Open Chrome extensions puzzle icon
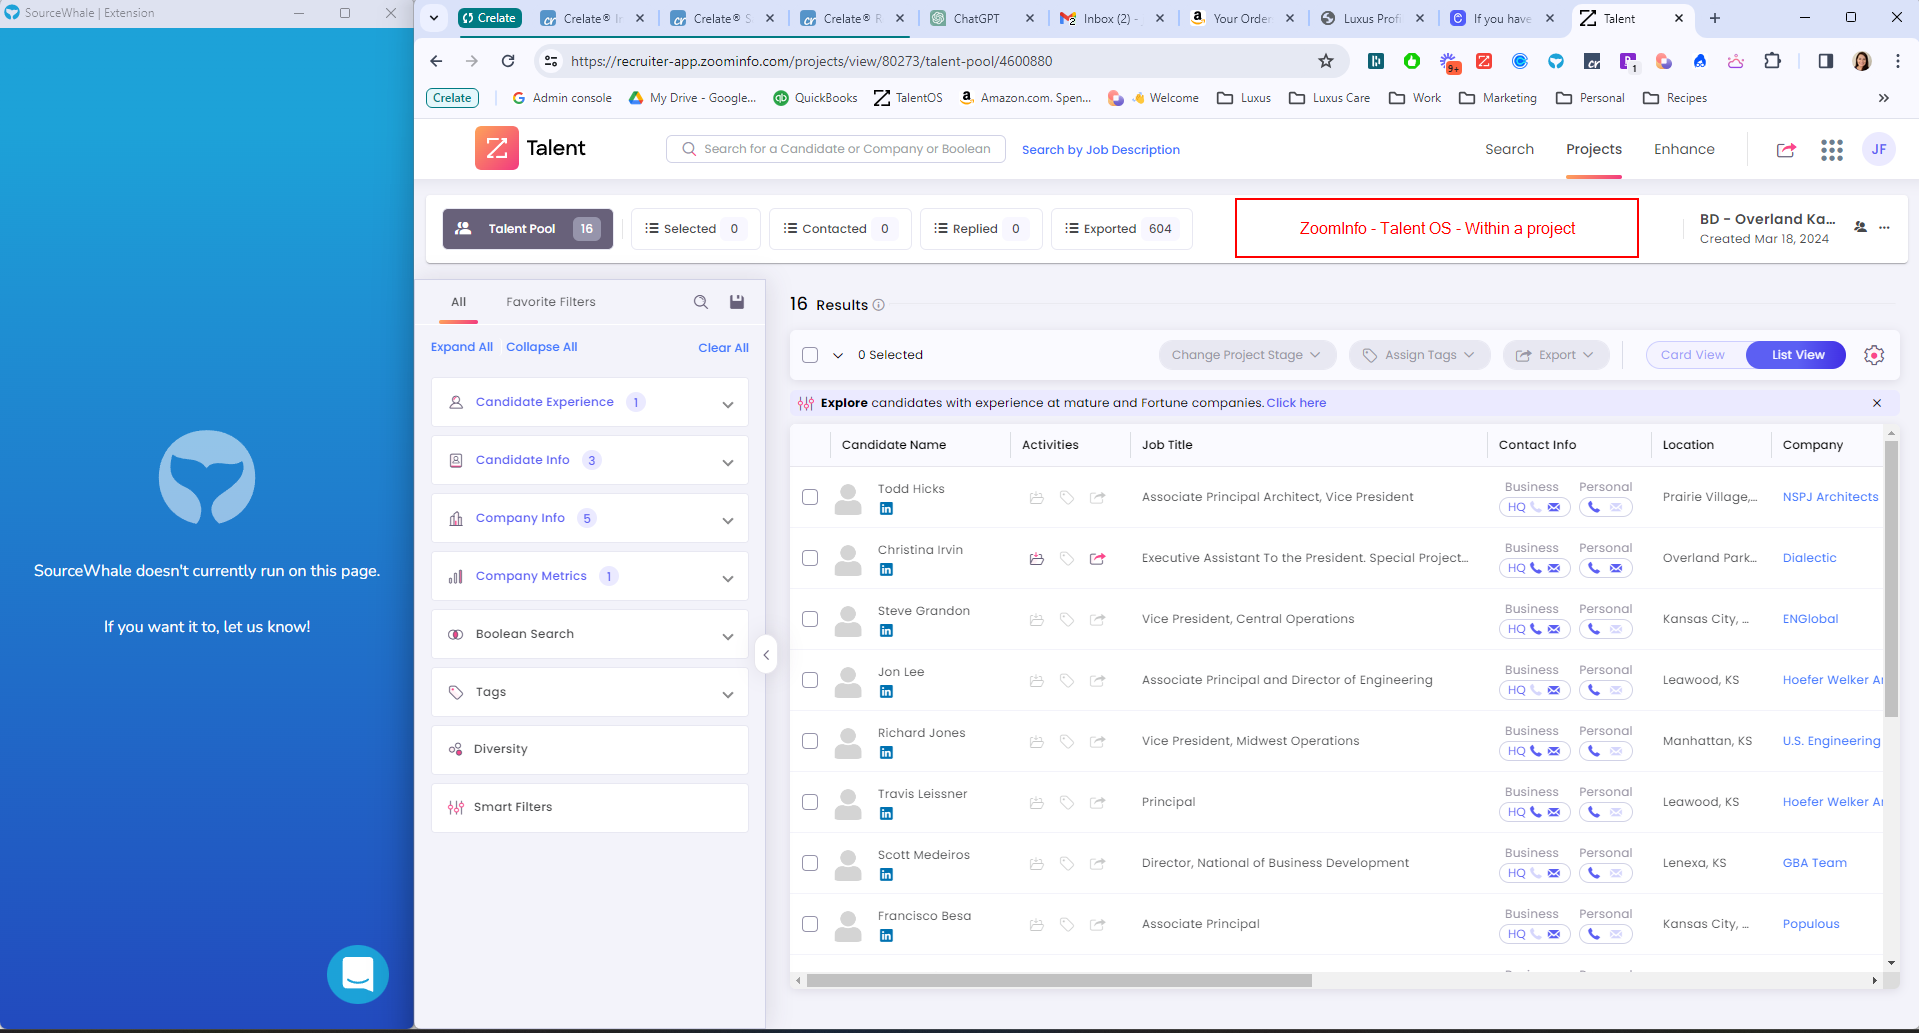The image size is (1919, 1033). [1772, 61]
